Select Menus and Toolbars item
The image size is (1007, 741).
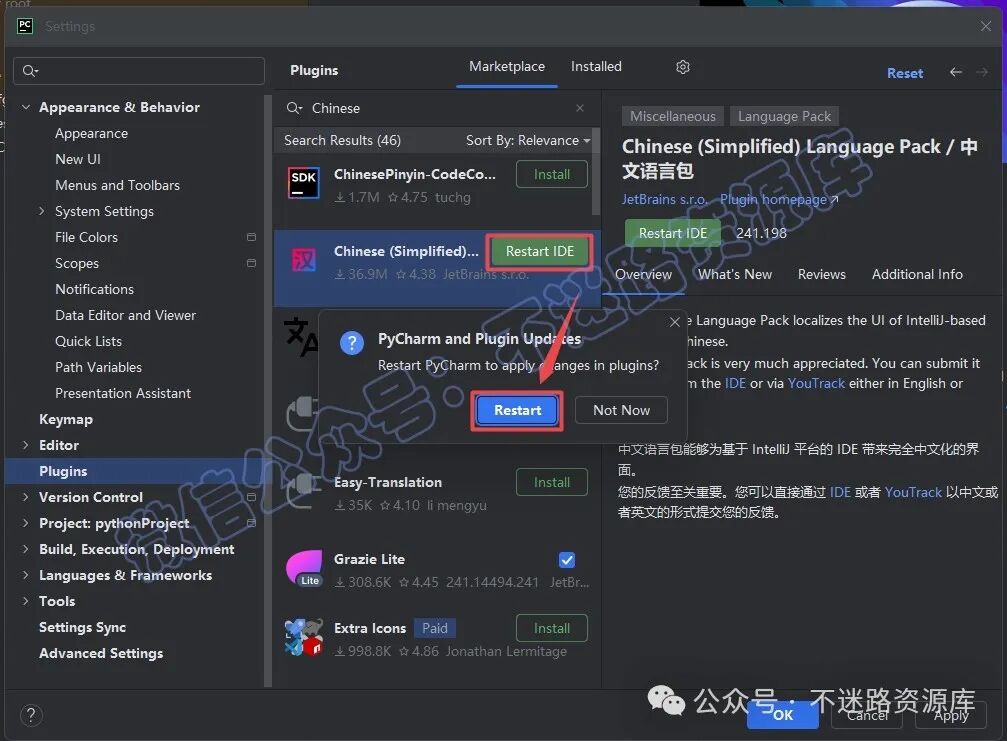click(118, 185)
